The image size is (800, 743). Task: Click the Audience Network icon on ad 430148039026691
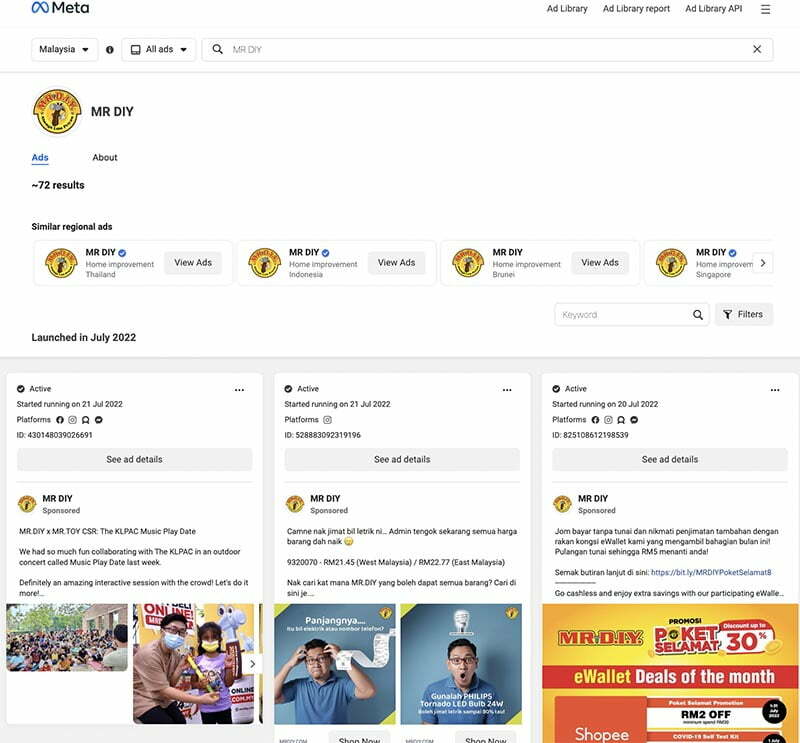(86, 420)
